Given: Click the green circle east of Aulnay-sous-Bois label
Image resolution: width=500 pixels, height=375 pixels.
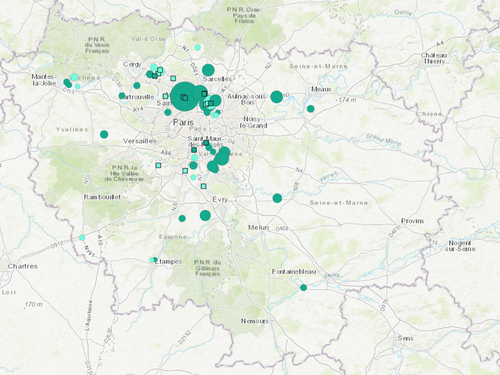Looking at the screenshot, I should (276, 97).
